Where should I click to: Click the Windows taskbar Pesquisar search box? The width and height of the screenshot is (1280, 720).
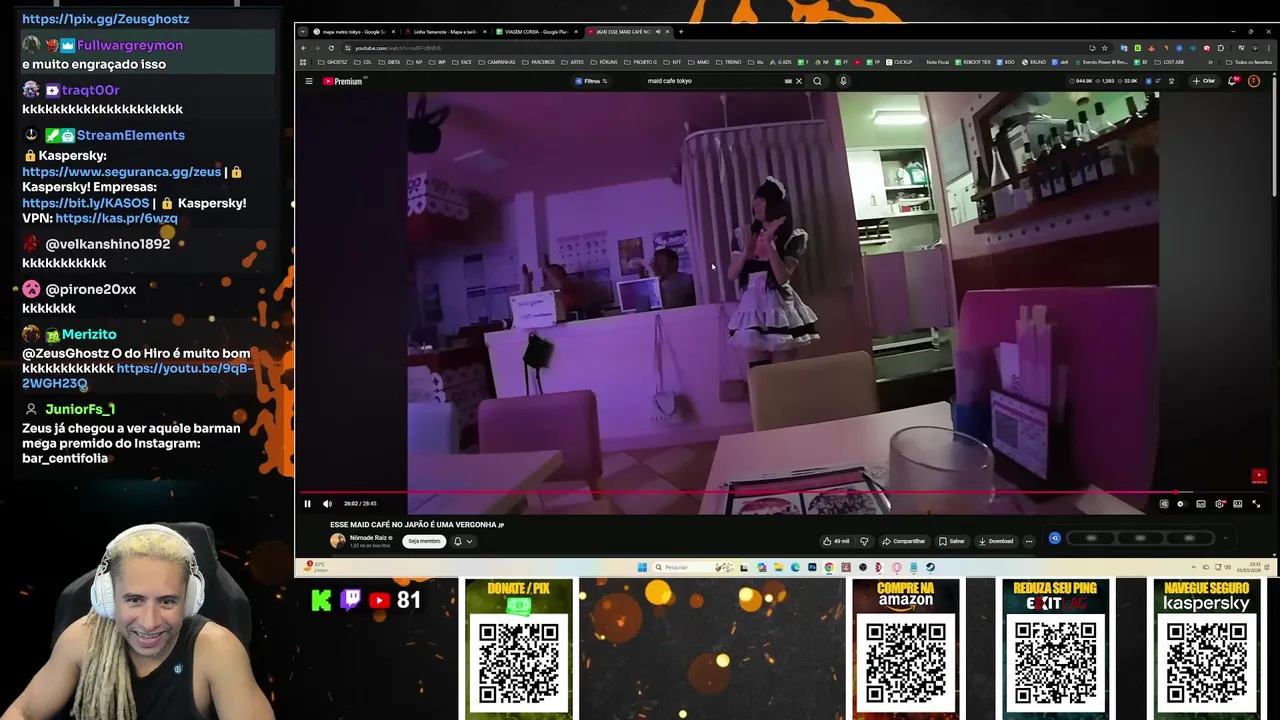pyautogui.click(x=693, y=567)
